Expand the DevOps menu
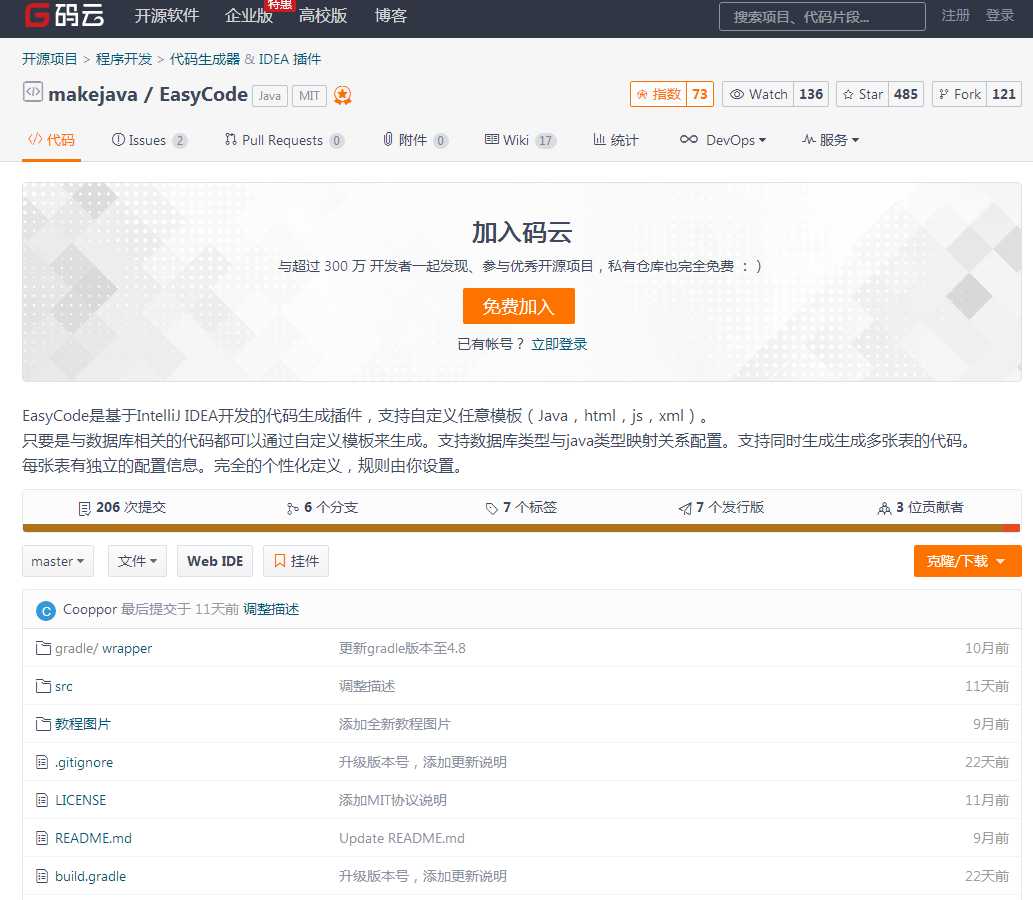The image size is (1033, 900). click(x=723, y=140)
